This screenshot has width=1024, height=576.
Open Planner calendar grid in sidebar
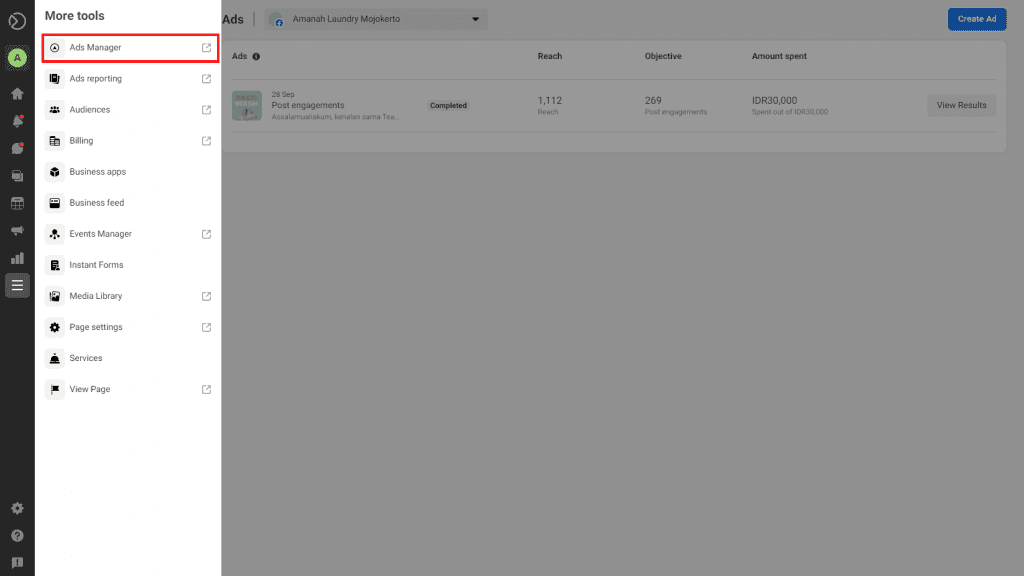coord(18,203)
